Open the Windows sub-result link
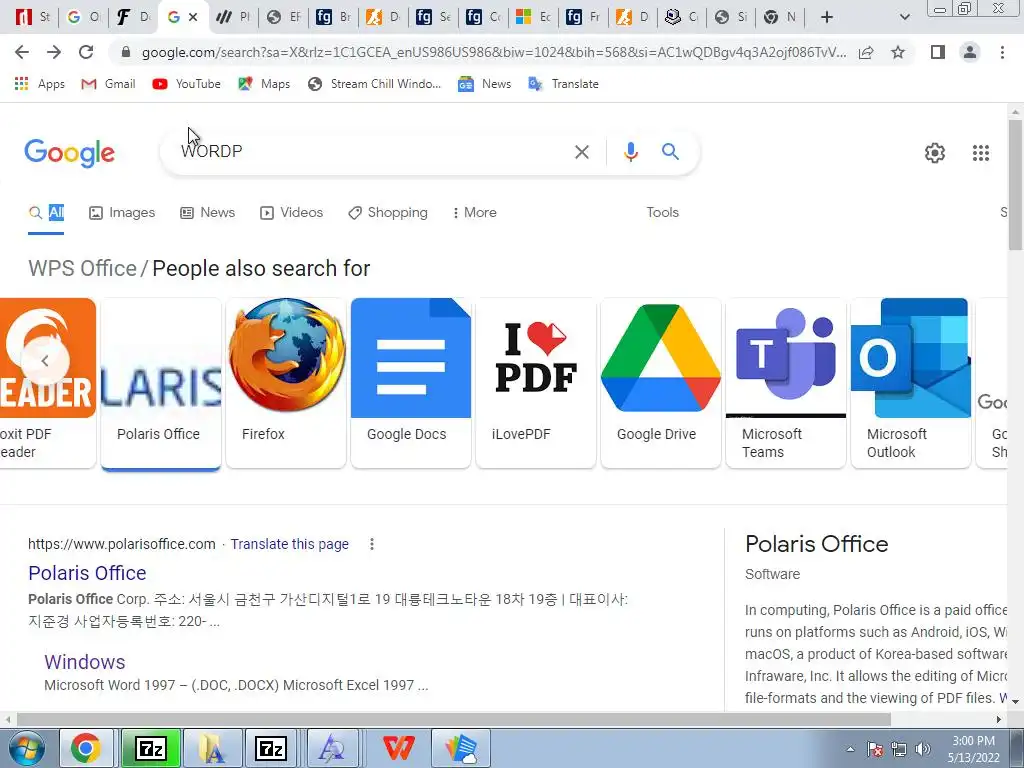This screenshot has width=1024, height=768. tap(85, 662)
